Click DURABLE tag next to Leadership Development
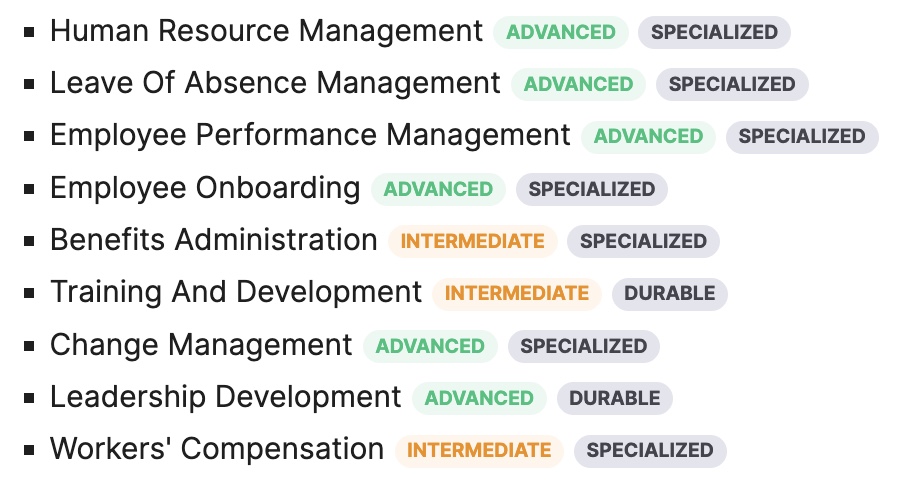This screenshot has width=910, height=488. coord(615,398)
